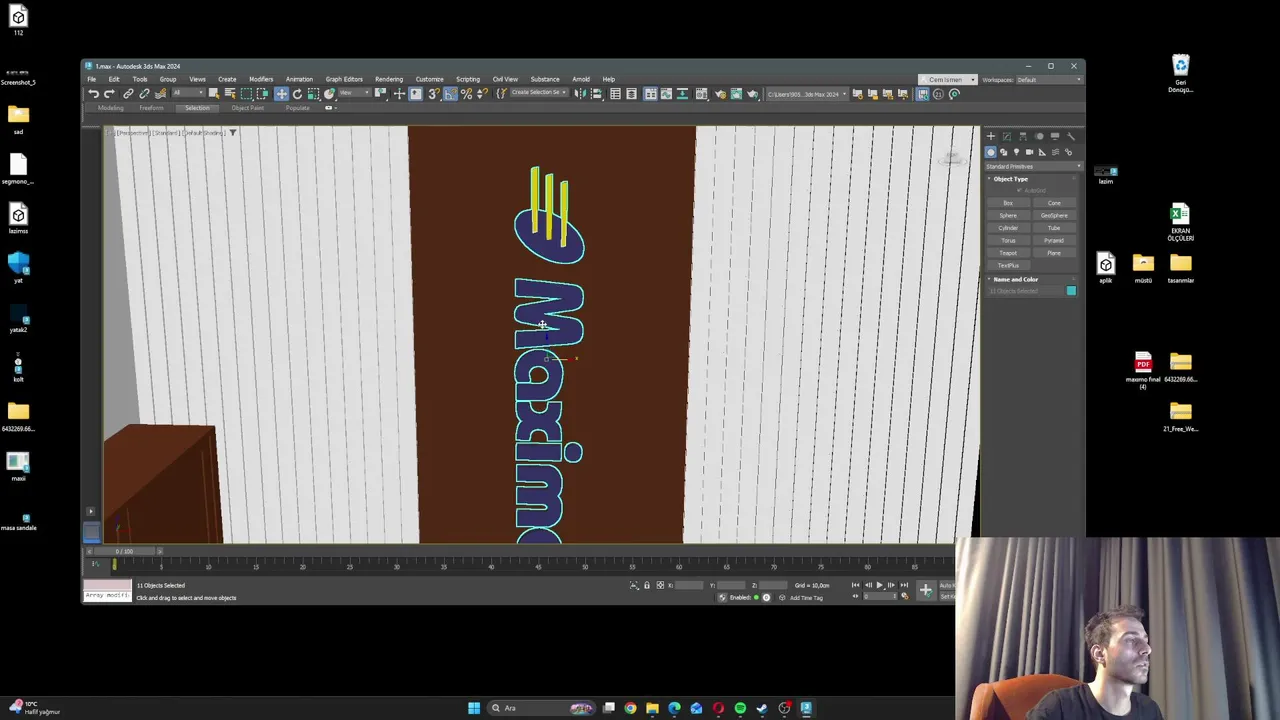1280x720 pixels.
Task: Open Rendered Frame Window icon
Action: click(x=736, y=94)
